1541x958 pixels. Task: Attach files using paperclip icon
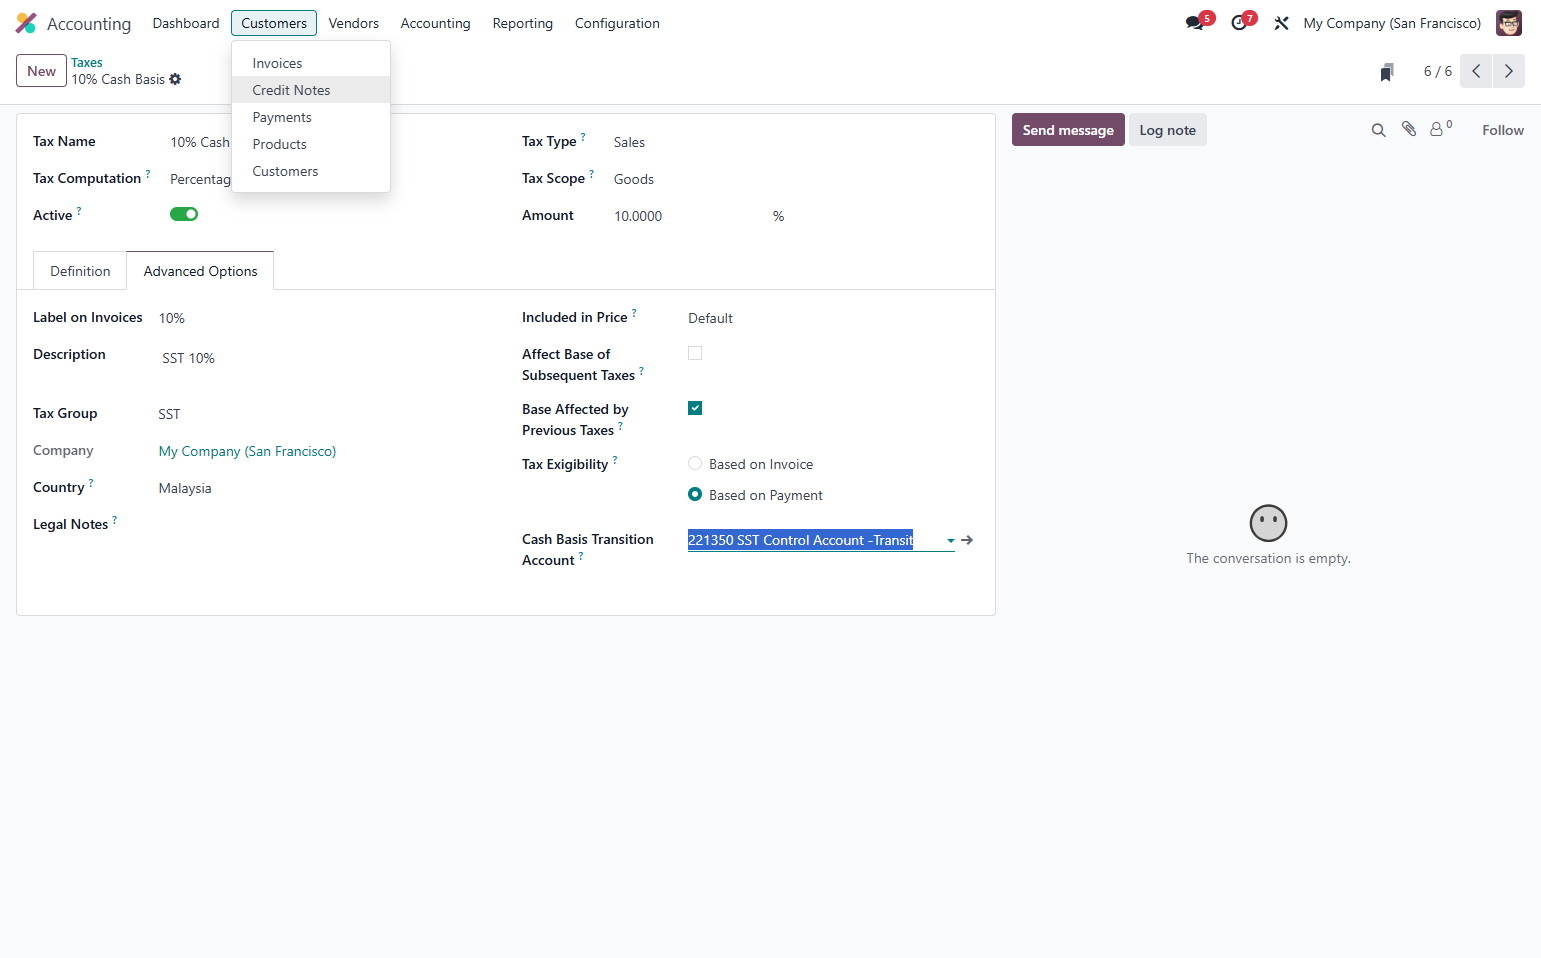(1409, 129)
